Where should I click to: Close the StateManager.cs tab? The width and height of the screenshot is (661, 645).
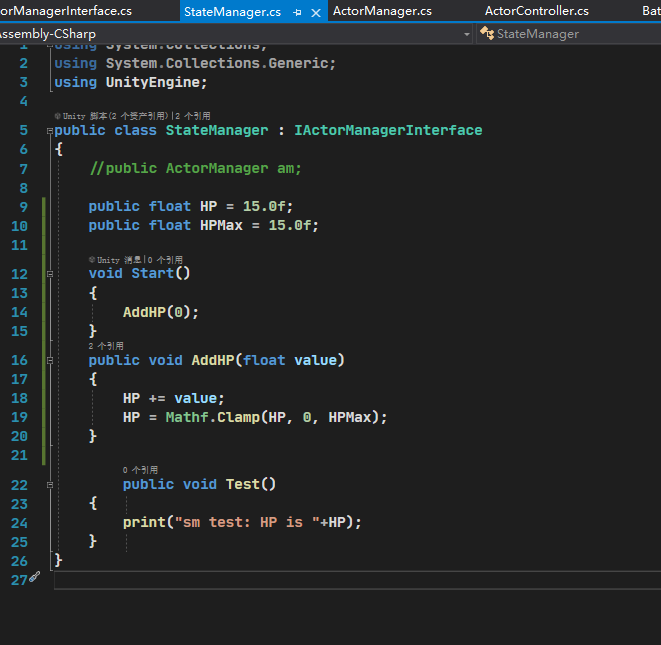coord(316,12)
